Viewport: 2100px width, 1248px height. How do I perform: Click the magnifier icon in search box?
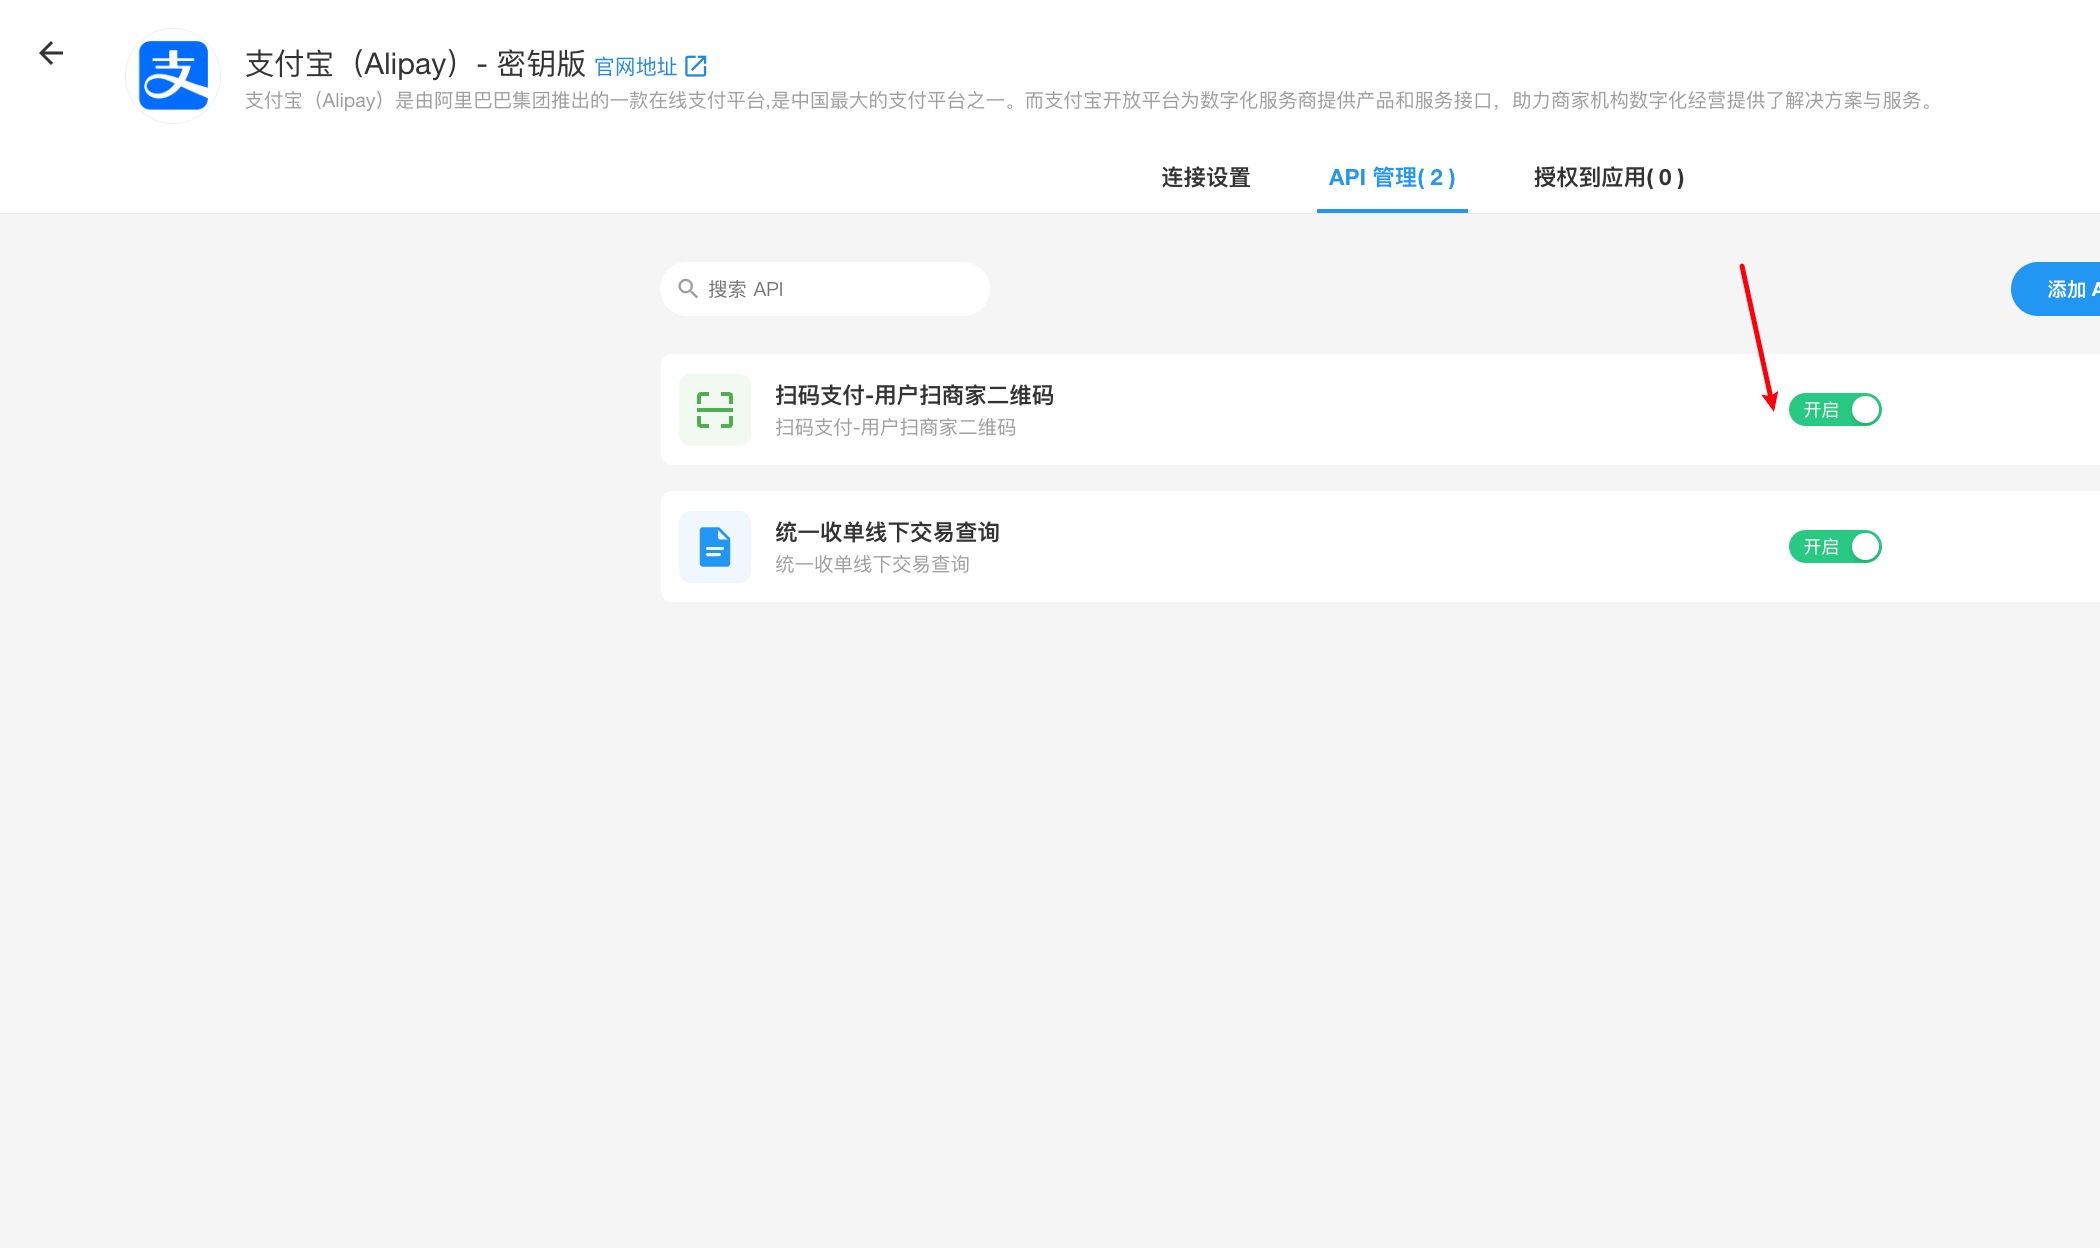(688, 289)
